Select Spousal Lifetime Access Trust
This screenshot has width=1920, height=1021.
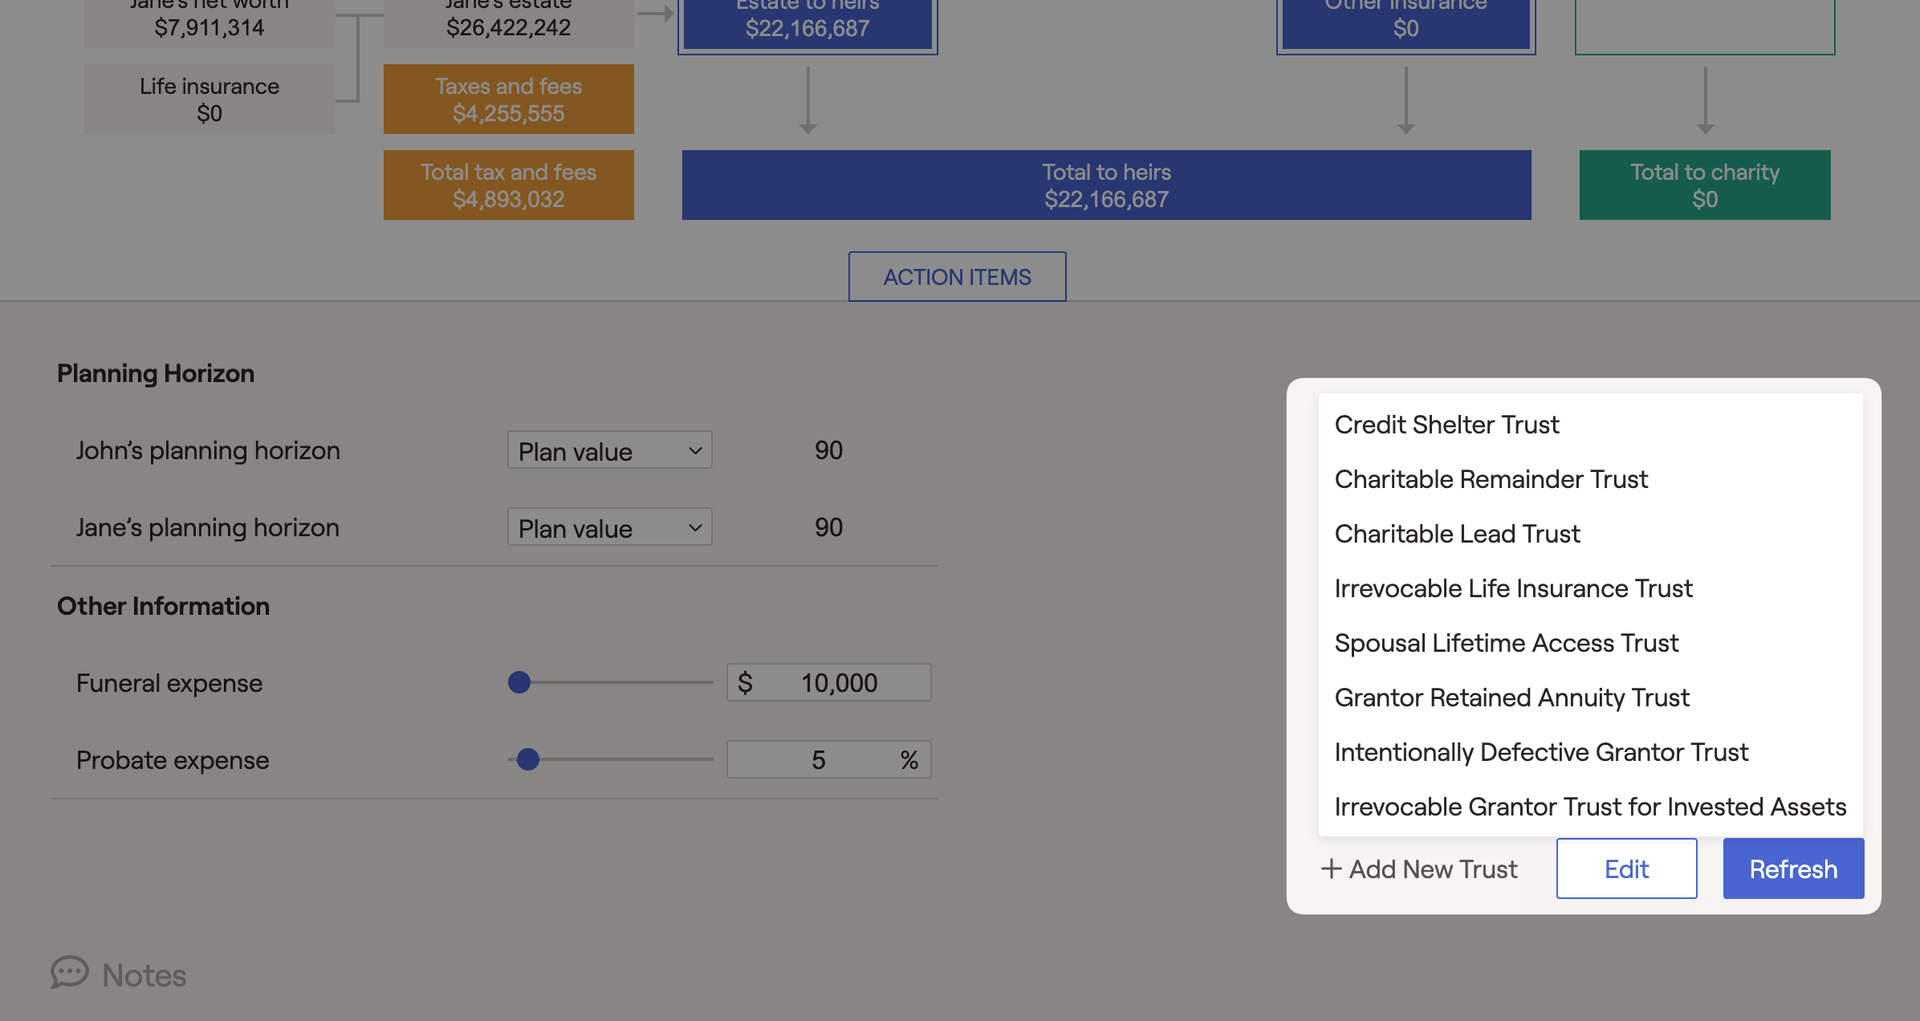click(x=1506, y=643)
